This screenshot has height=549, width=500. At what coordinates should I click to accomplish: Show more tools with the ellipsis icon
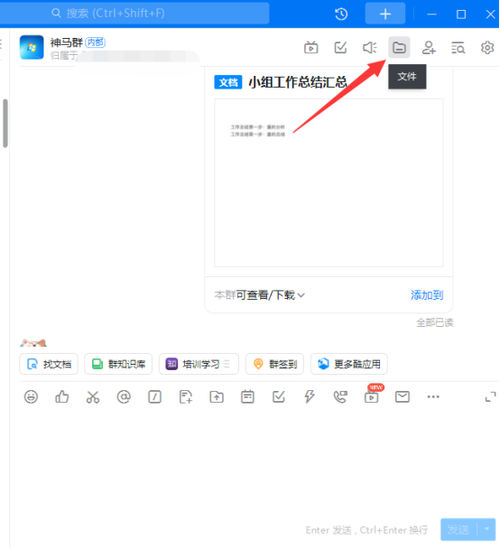(433, 397)
